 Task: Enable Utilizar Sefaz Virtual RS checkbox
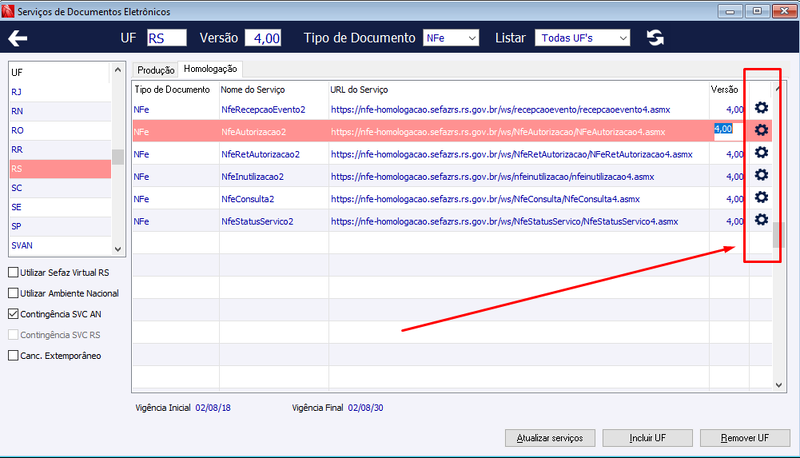pos(13,272)
